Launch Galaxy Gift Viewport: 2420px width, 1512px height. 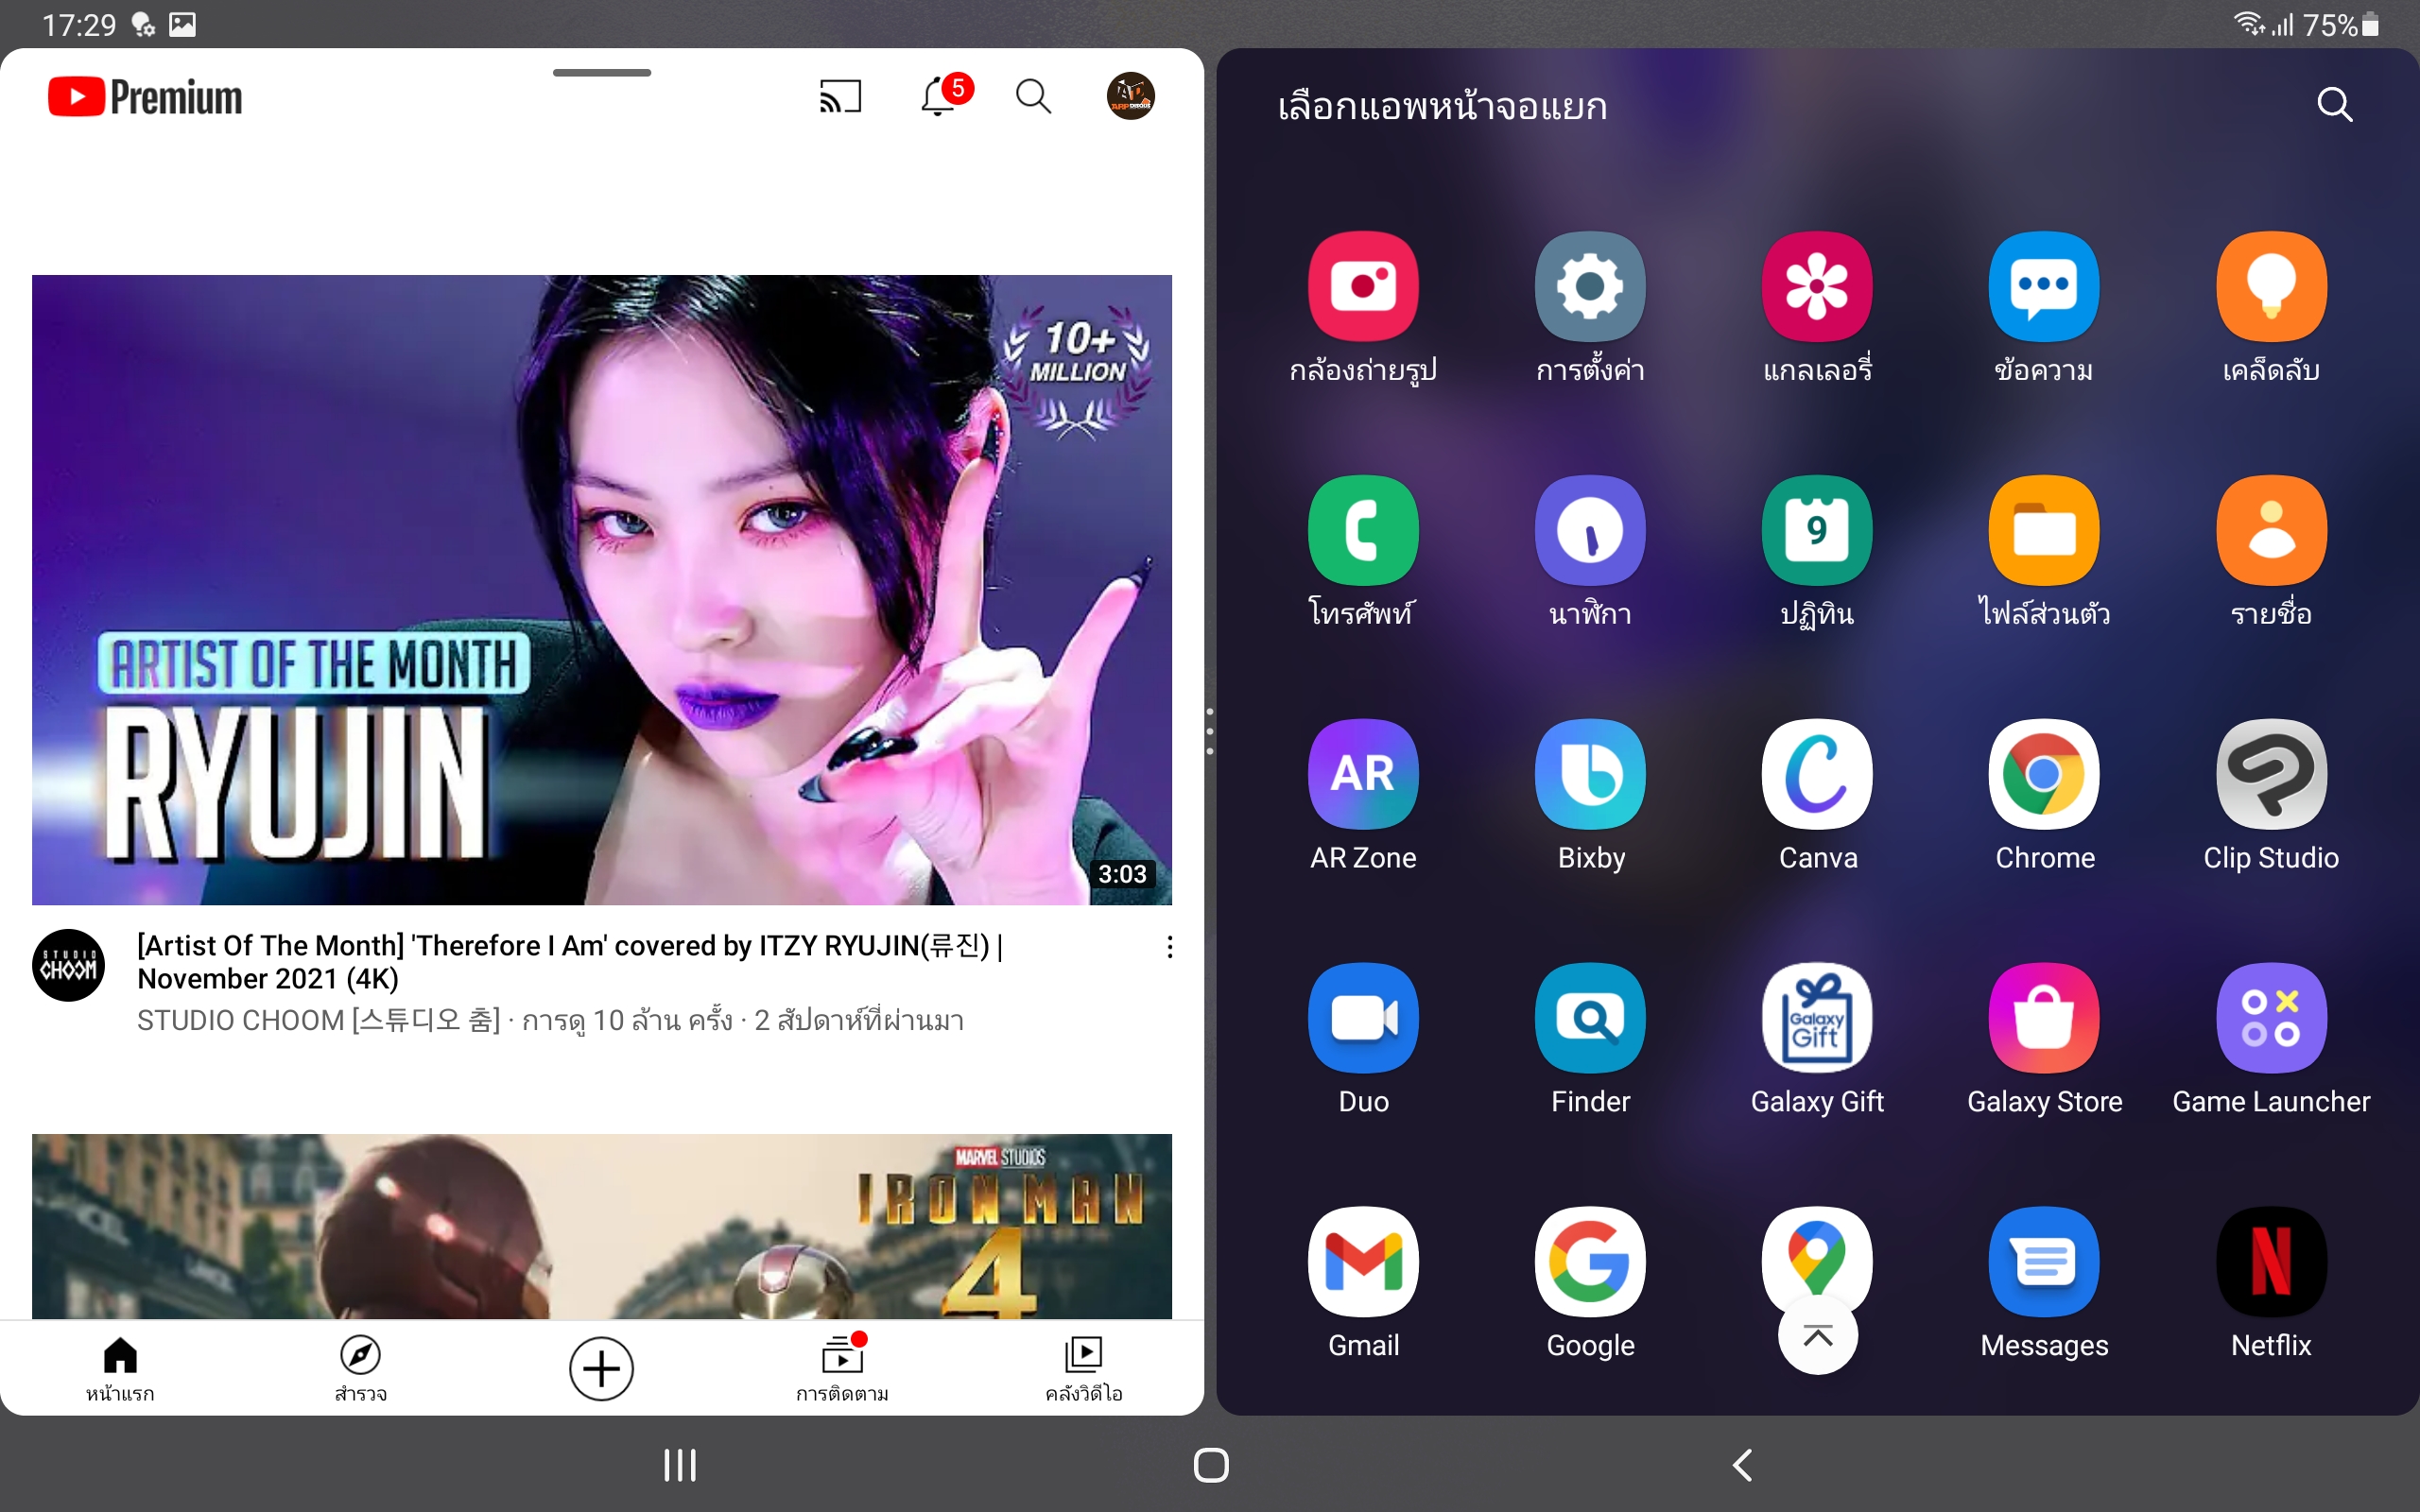tap(1817, 1018)
